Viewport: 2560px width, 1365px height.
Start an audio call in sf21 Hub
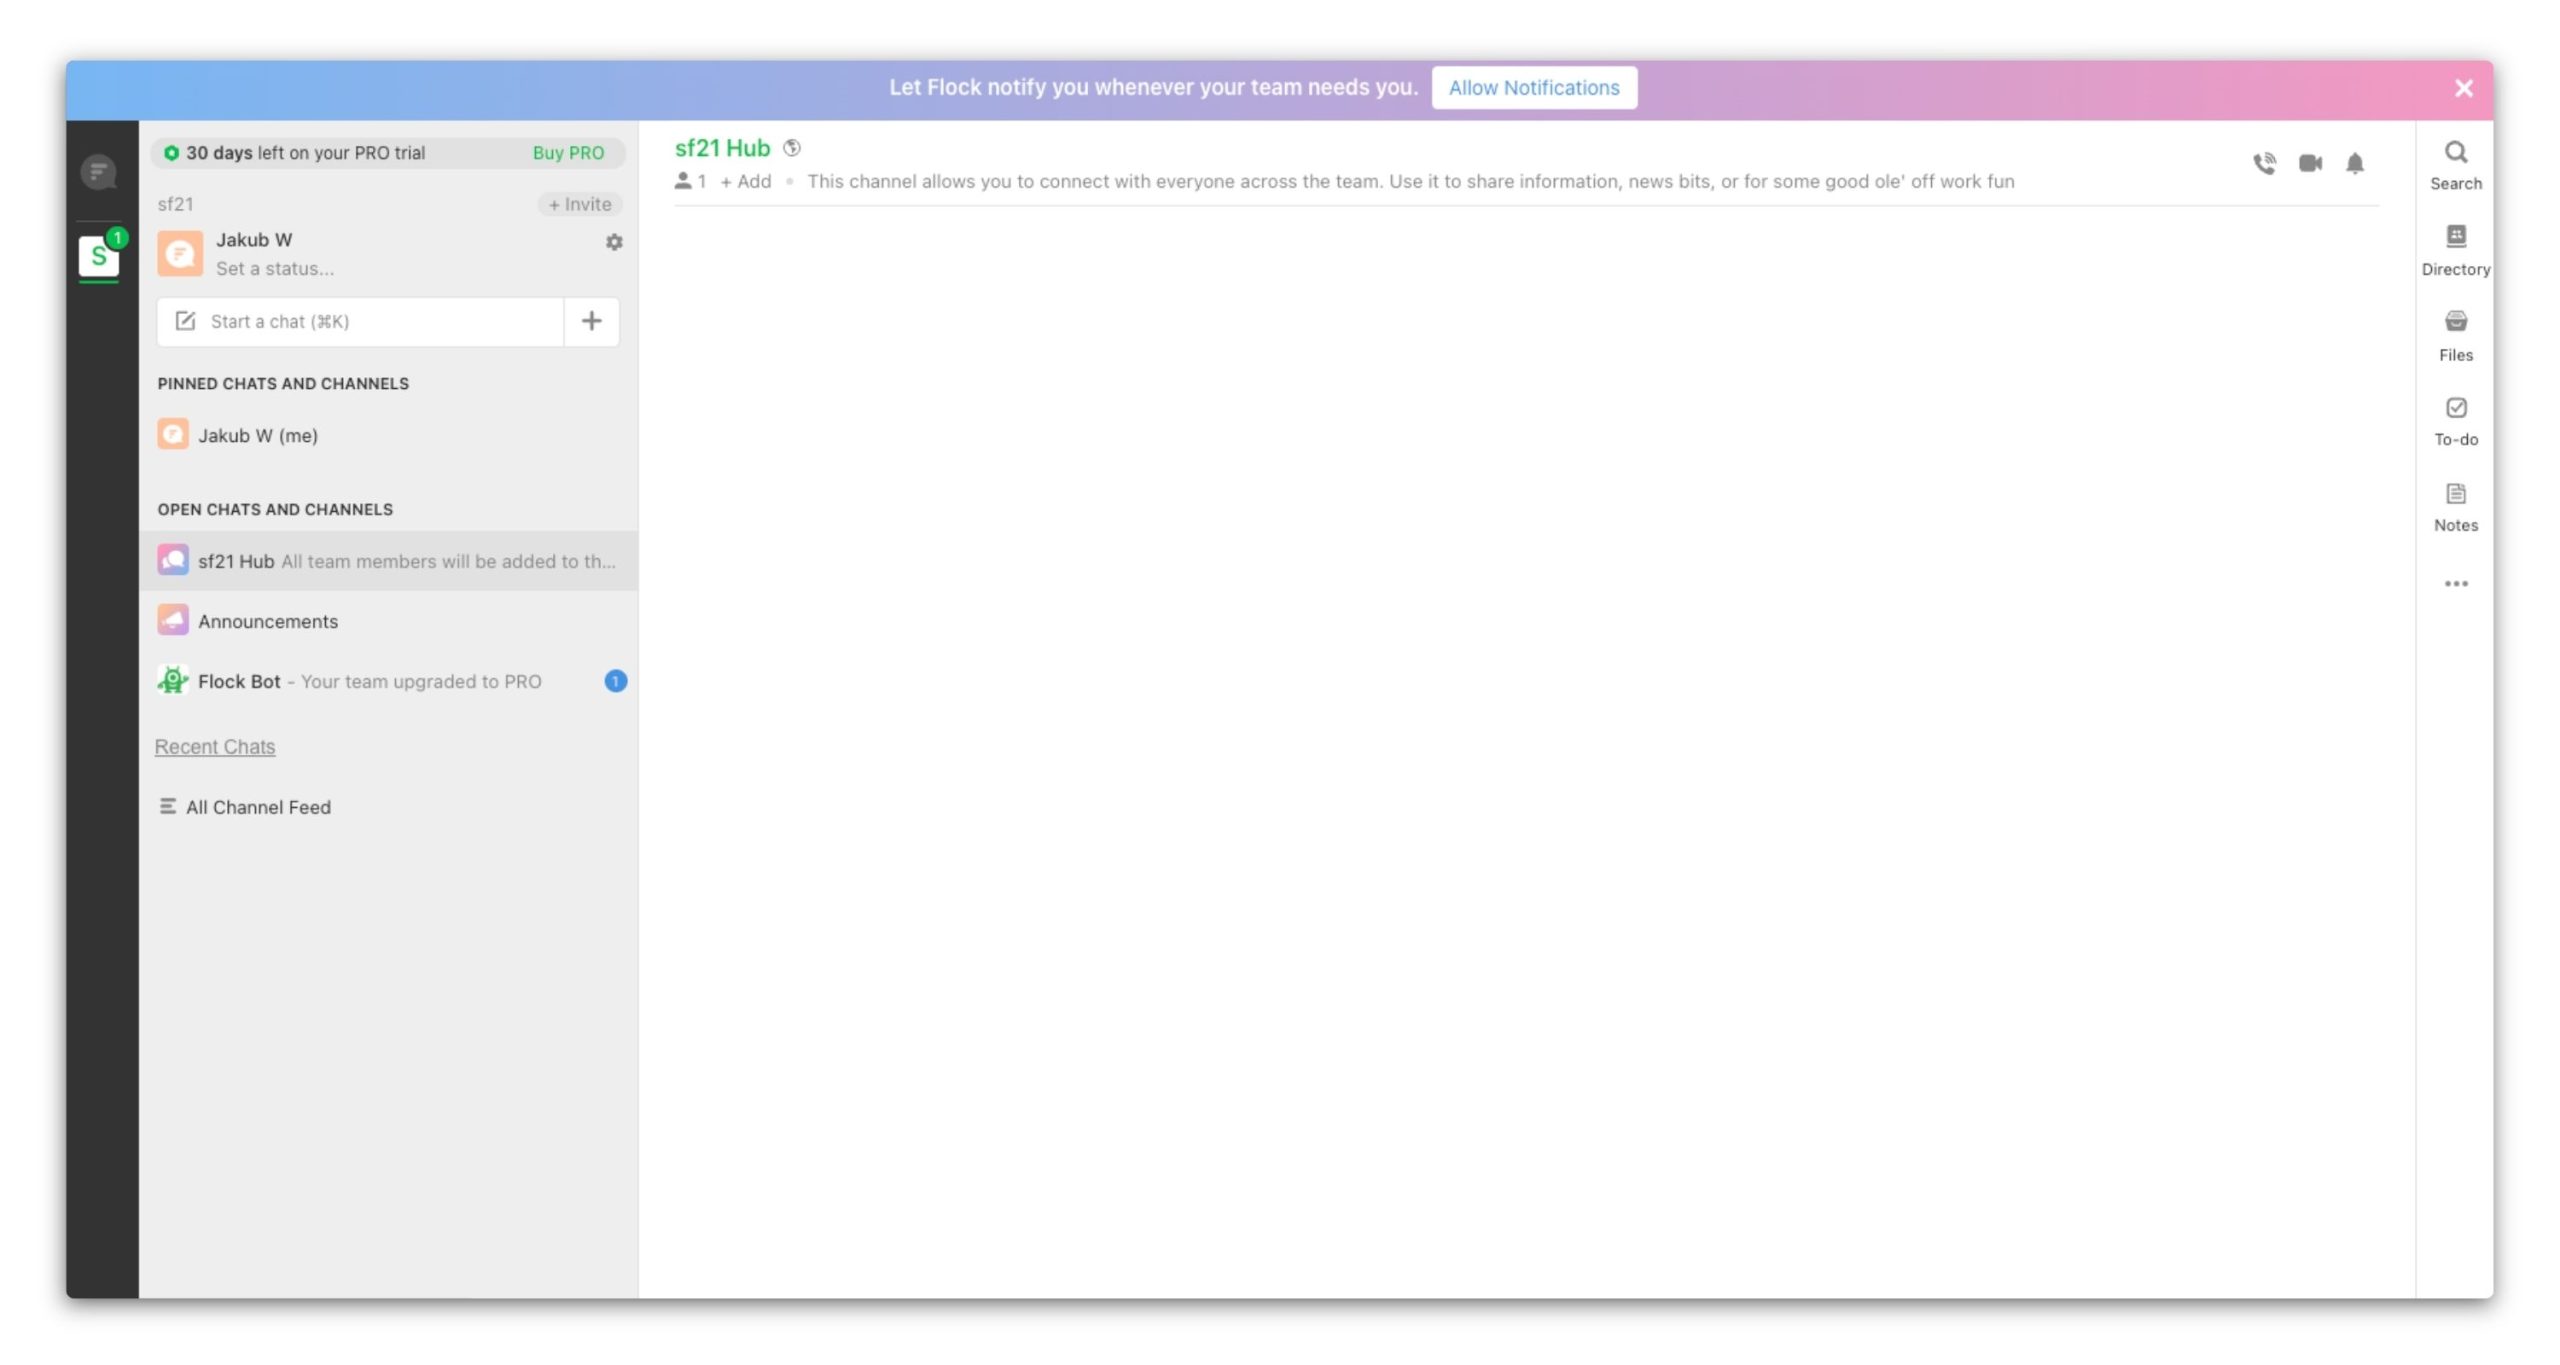[x=2264, y=163]
